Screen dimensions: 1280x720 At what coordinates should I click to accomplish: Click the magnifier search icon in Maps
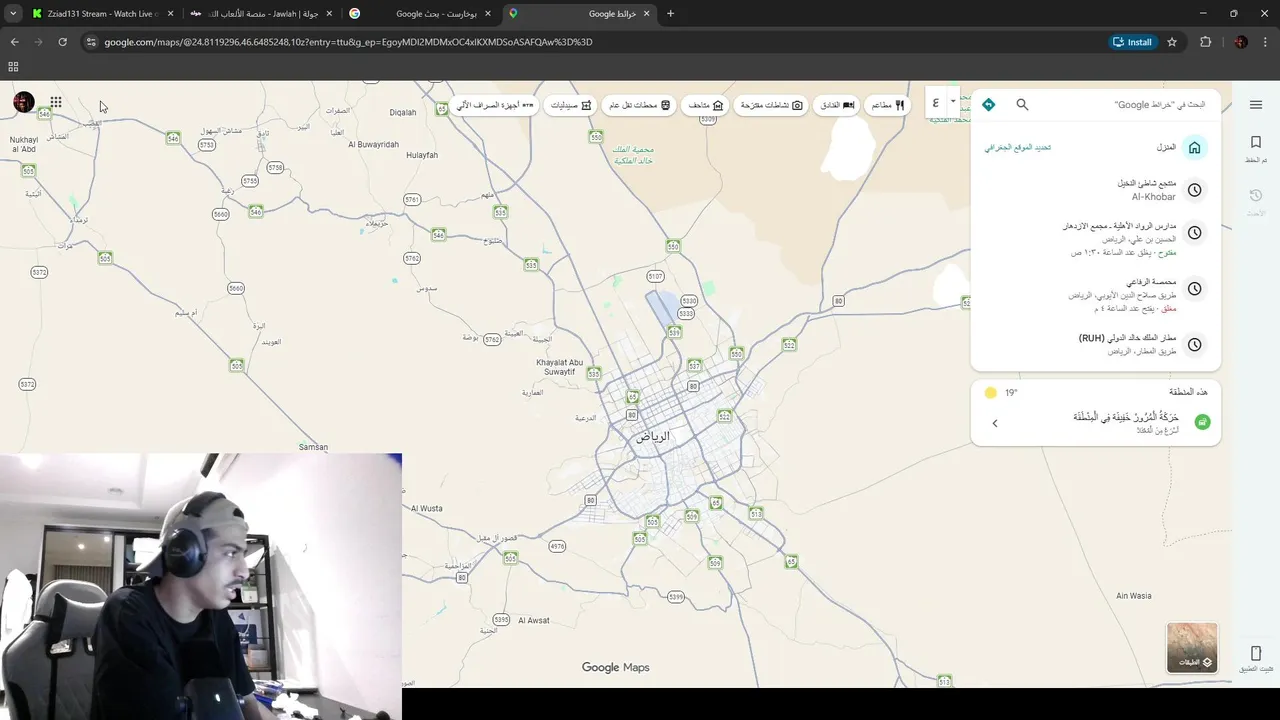pos(1022,104)
